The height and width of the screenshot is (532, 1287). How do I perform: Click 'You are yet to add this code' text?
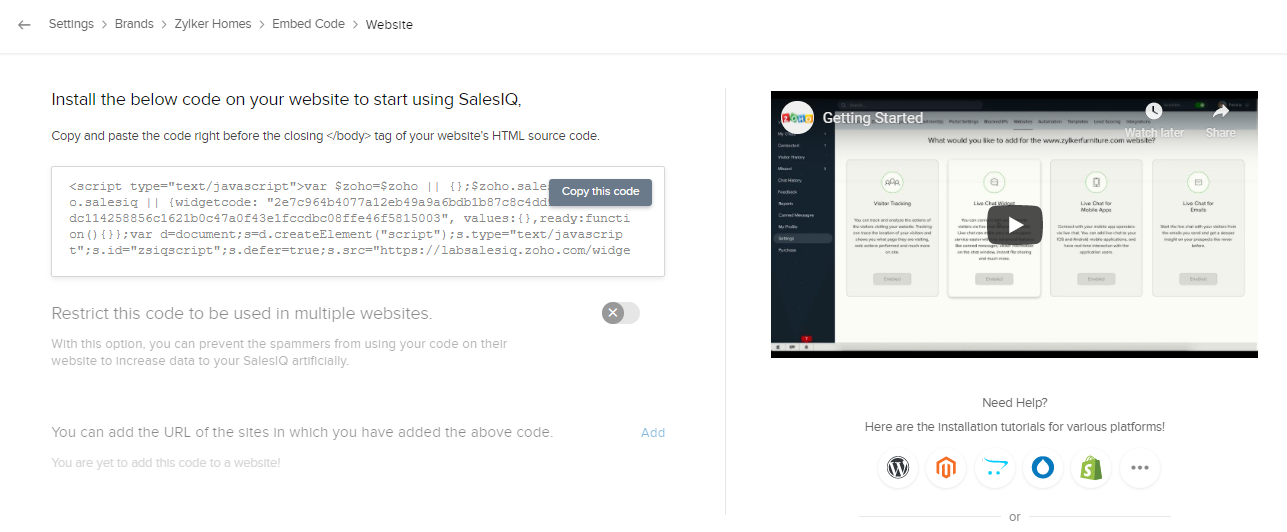point(166,463)
